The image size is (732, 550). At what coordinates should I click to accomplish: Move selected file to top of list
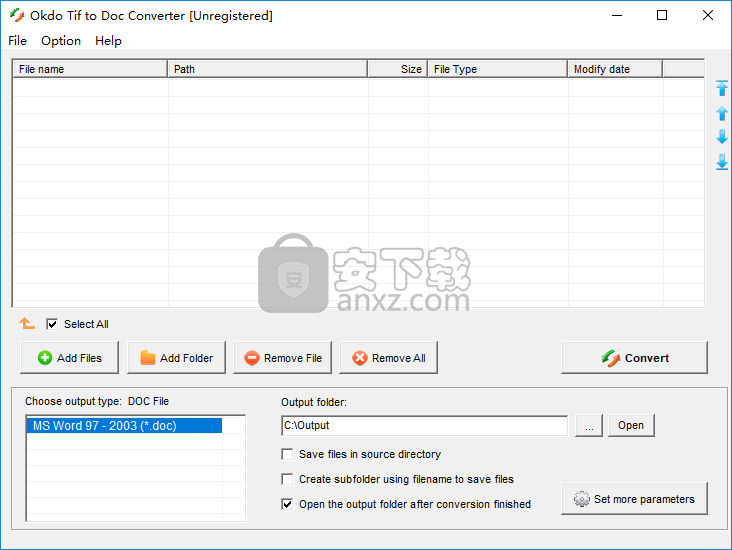722,88
